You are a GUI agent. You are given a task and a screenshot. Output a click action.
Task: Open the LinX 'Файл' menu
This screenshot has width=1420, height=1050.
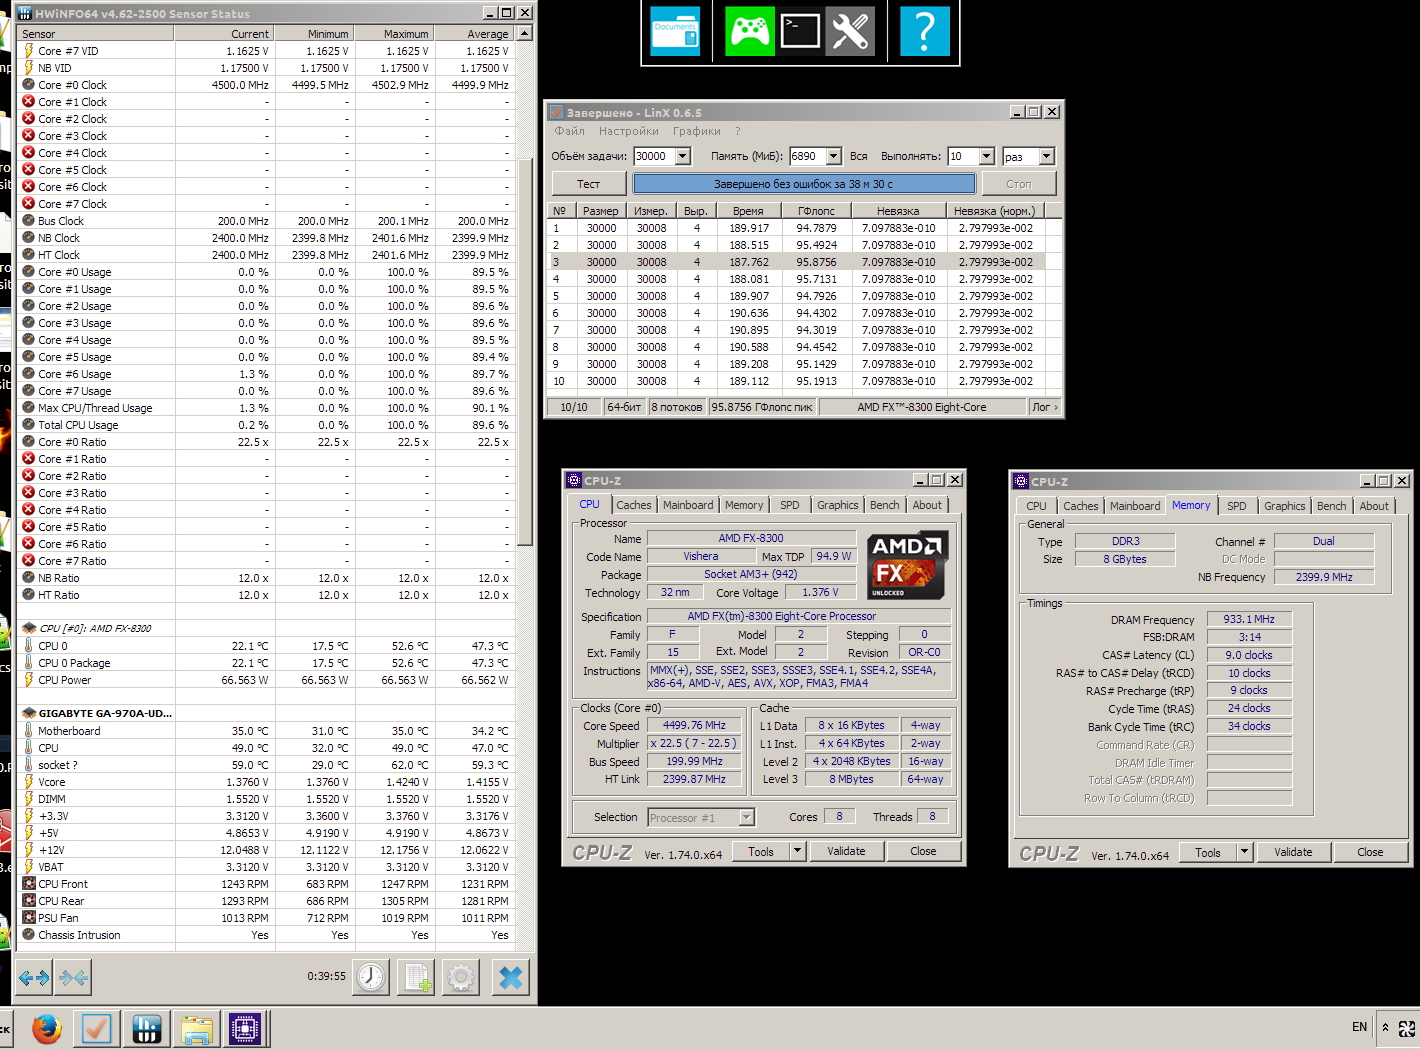[x=570, y=131]
